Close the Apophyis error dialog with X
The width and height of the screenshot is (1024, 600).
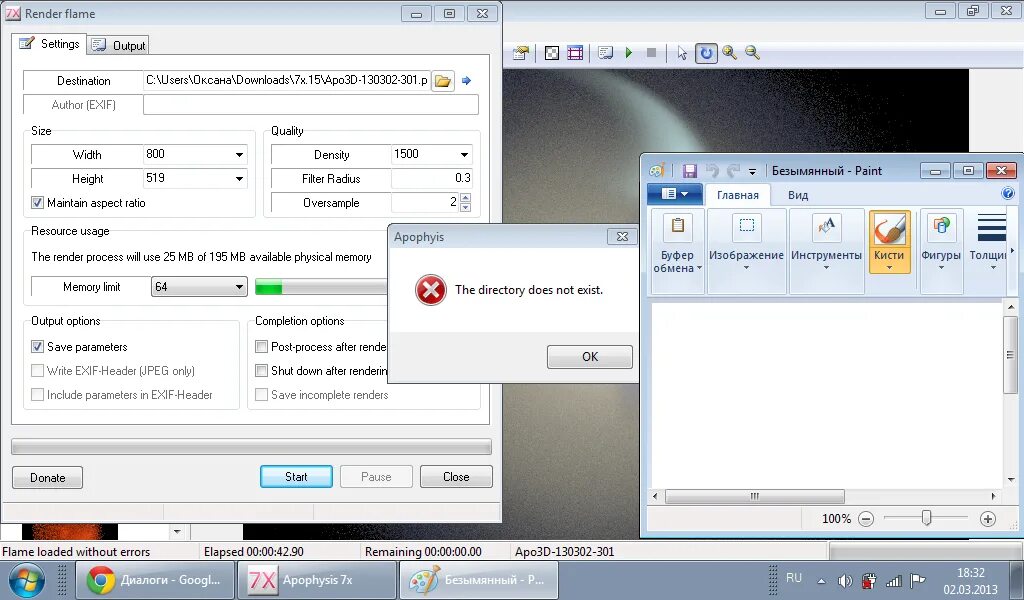pos(622,236)
